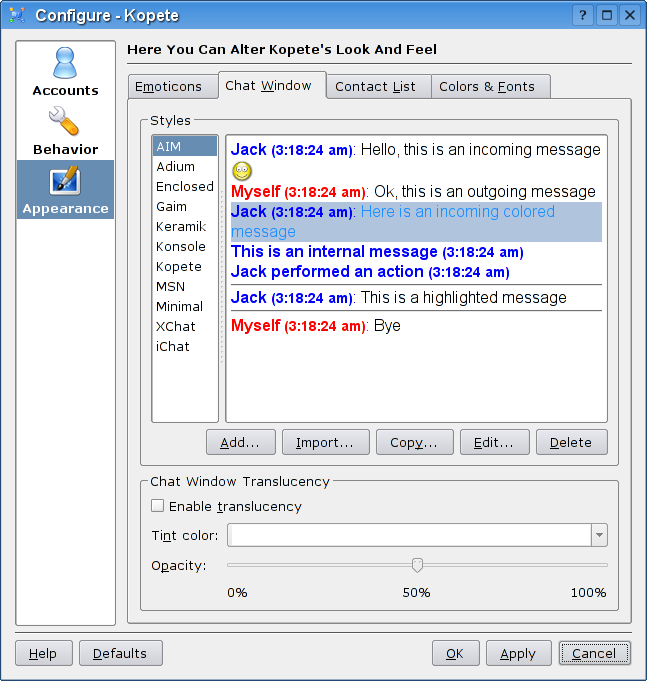Screen dimensions: 647x681
Task: Select the MSN style in list
Action: (185, 286)
